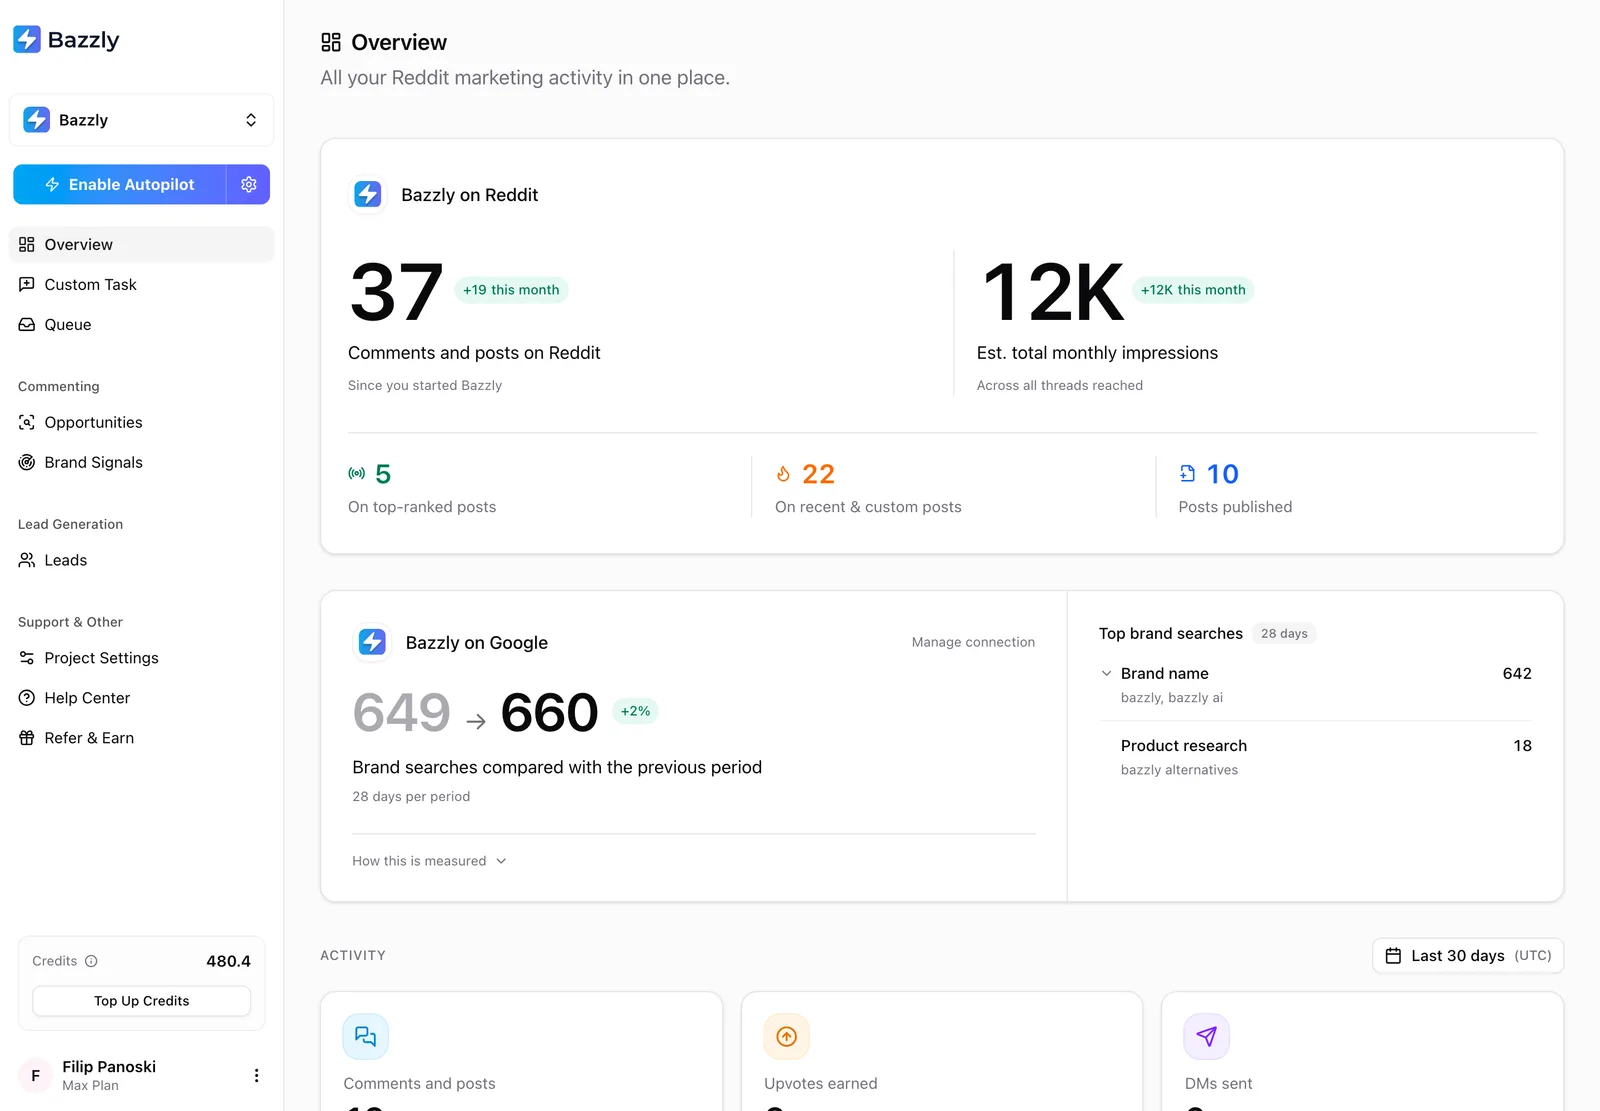This screenshot has height=1111, width=1600.
Task: Click the posts published document icon
Action: pos(1187,474)
